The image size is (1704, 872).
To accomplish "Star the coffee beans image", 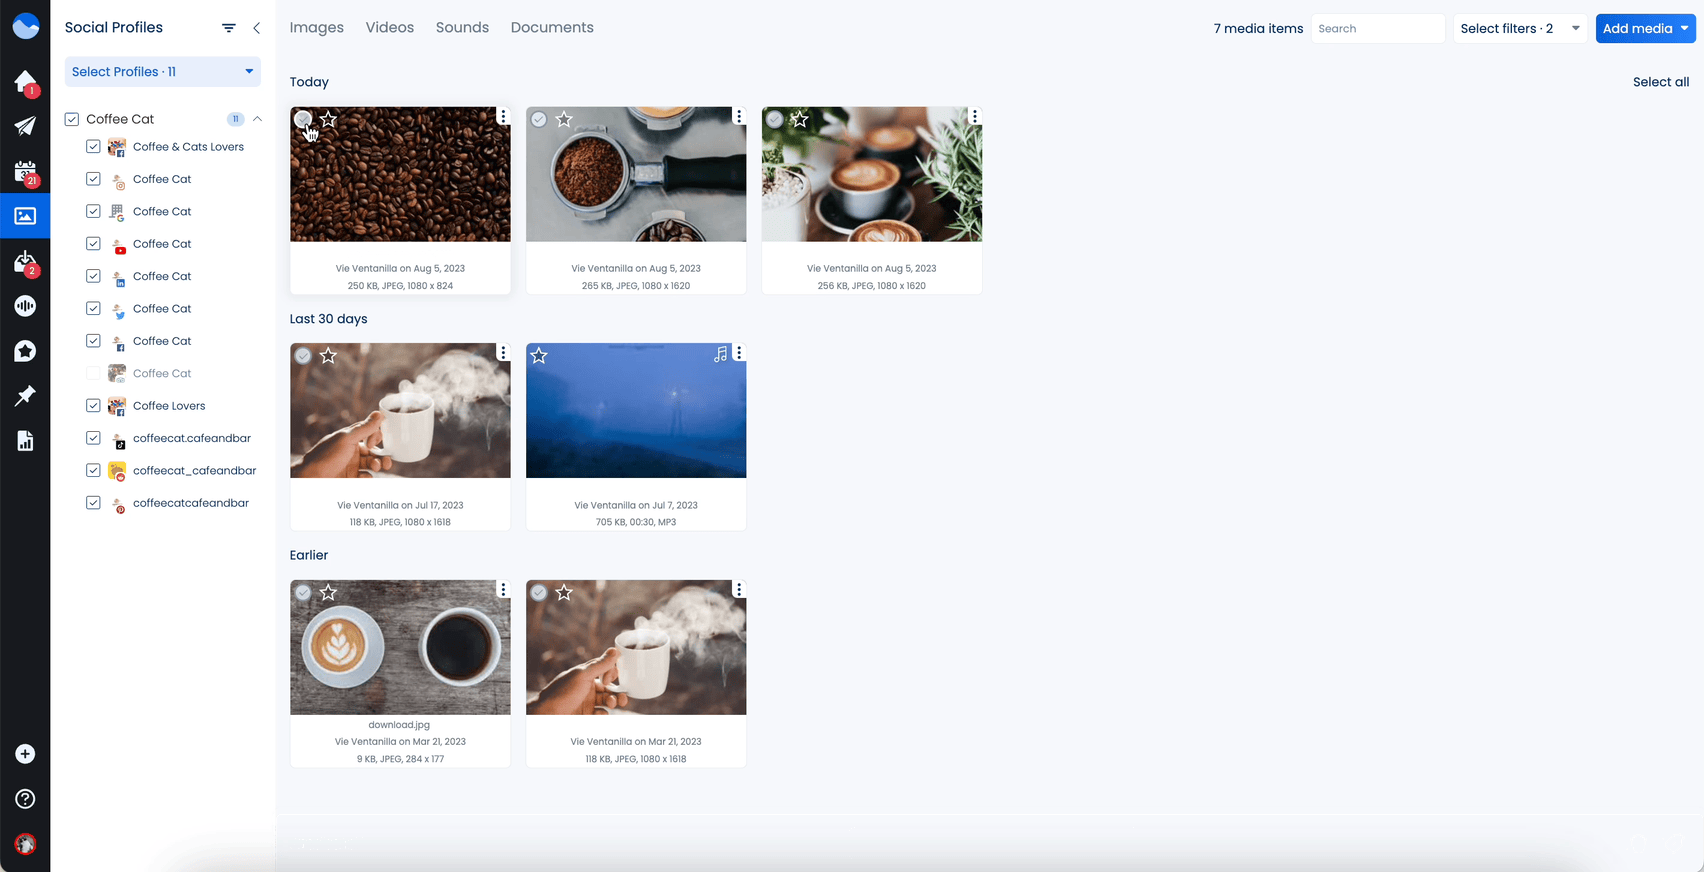I will [329, 119].
